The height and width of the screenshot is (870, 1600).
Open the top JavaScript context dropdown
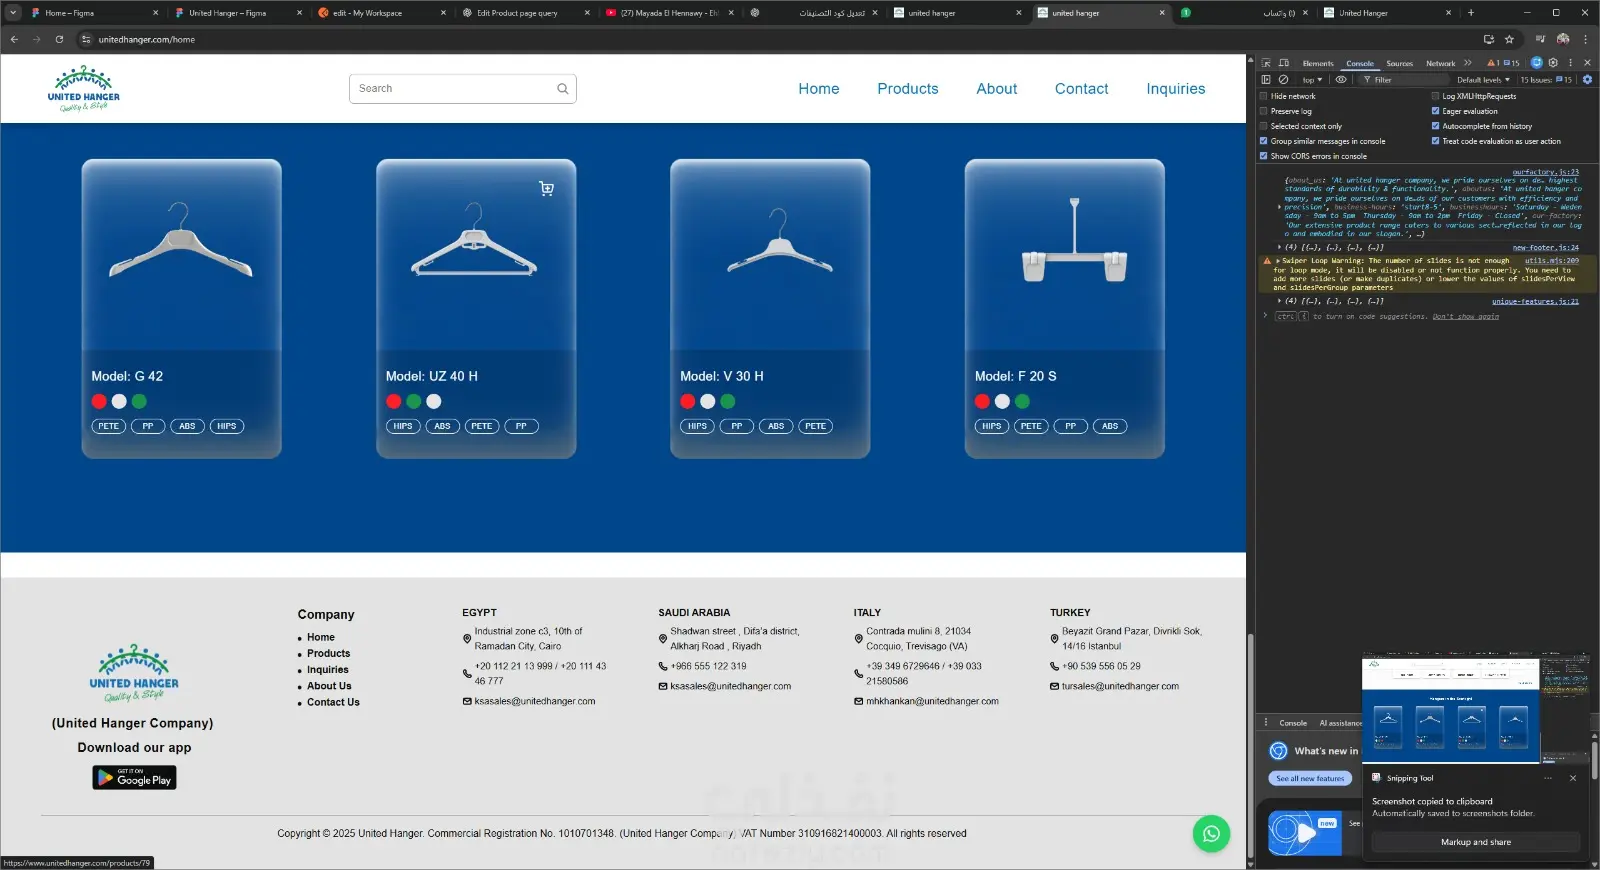[1311, 80]
